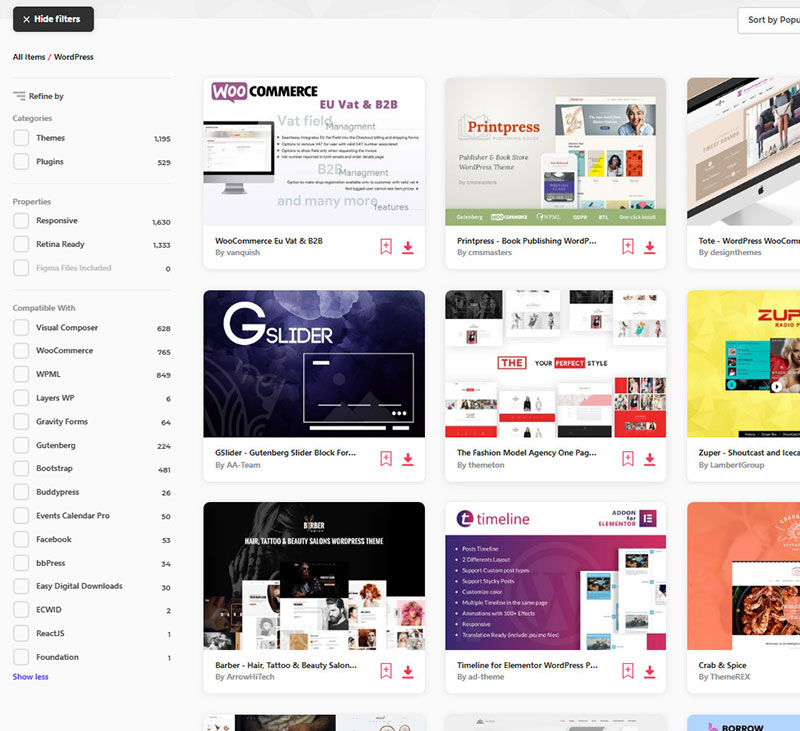Select the WPML compatibility checkbox
The image size is (800, 731).
pyautogui.click(x=21, y=374)
